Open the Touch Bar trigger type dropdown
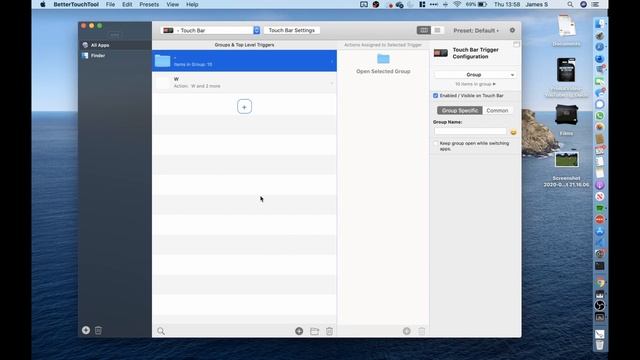This screenshot has width=640, height=360. coord(211,31)
